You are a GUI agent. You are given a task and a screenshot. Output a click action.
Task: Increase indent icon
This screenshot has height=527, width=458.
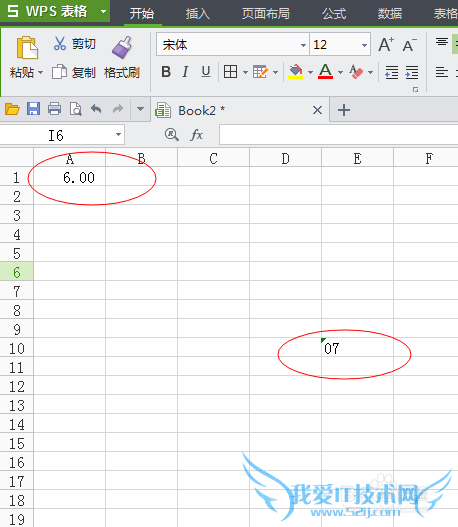pos(412,72)
